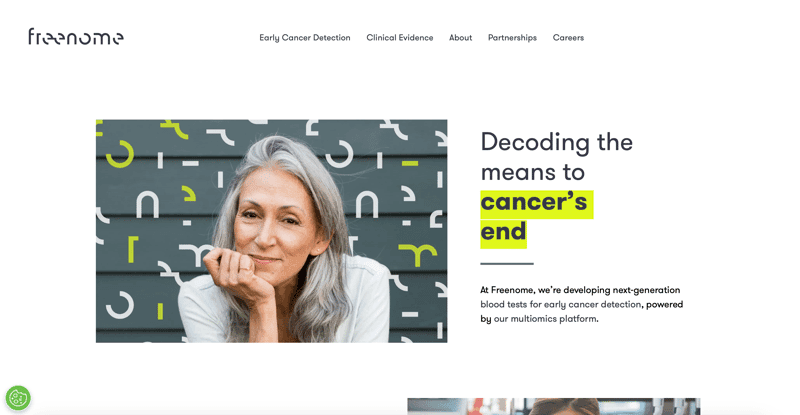Click the green circle pattern in hero image
This screenshot has width=800, height=415.
pyautogui.click(x=120, y=154)
